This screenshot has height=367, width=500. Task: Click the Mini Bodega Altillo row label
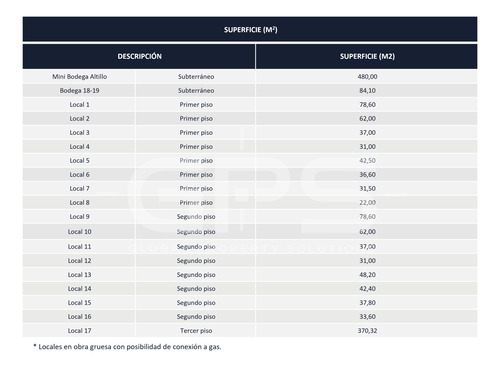click(79, 77)
